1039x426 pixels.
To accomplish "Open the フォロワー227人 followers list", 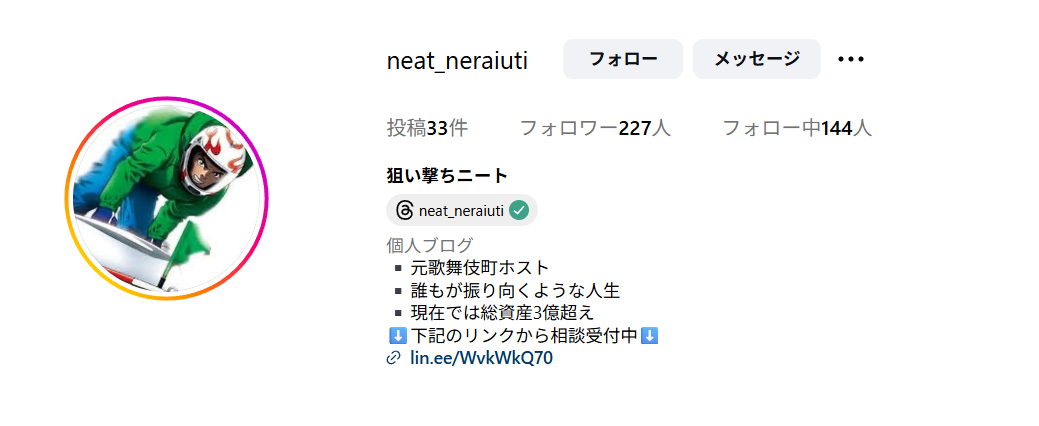I will point(595,128).
